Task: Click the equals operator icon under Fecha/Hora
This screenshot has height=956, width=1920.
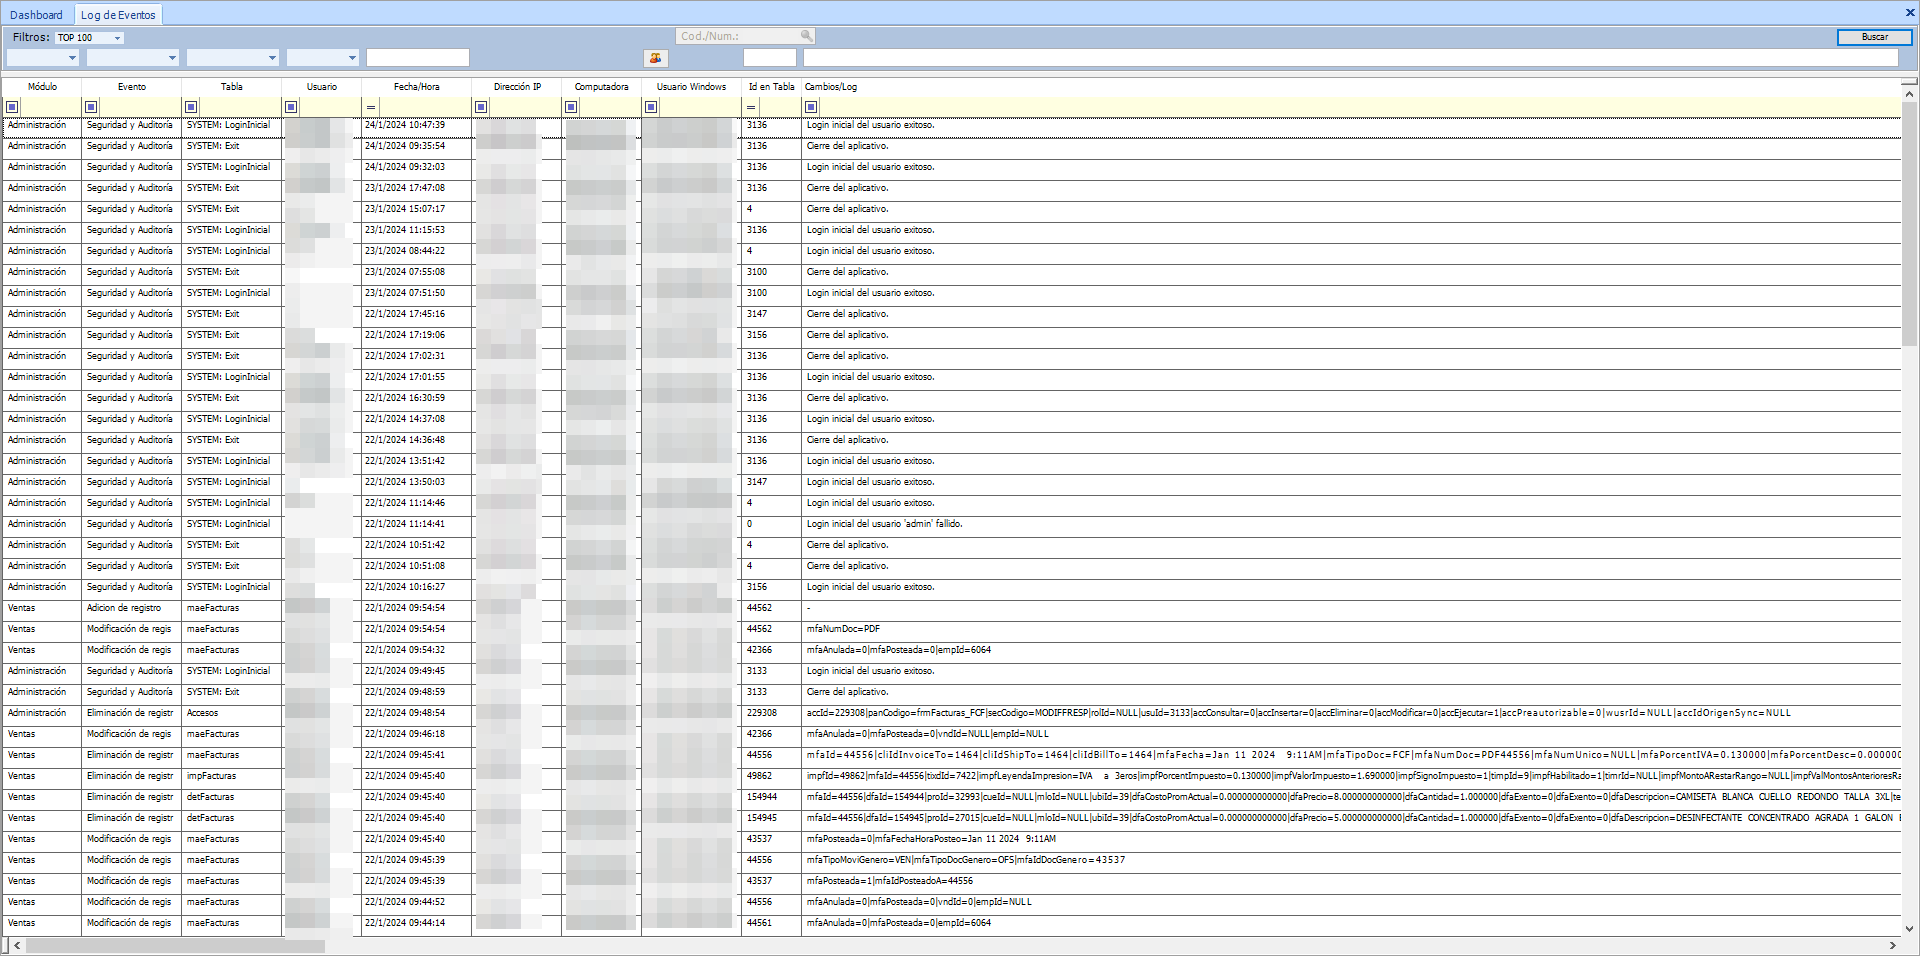Action: pyautogui.click(x=371, y=106)
